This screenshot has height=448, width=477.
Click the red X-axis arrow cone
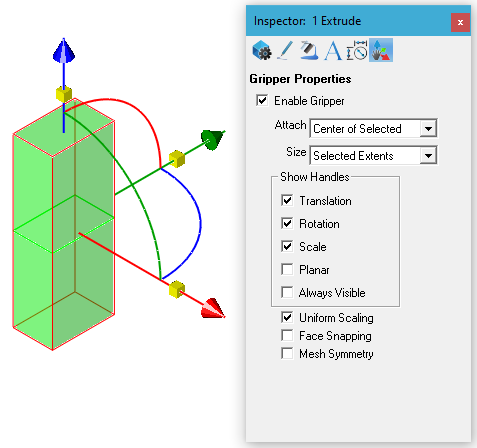(213, 309)
